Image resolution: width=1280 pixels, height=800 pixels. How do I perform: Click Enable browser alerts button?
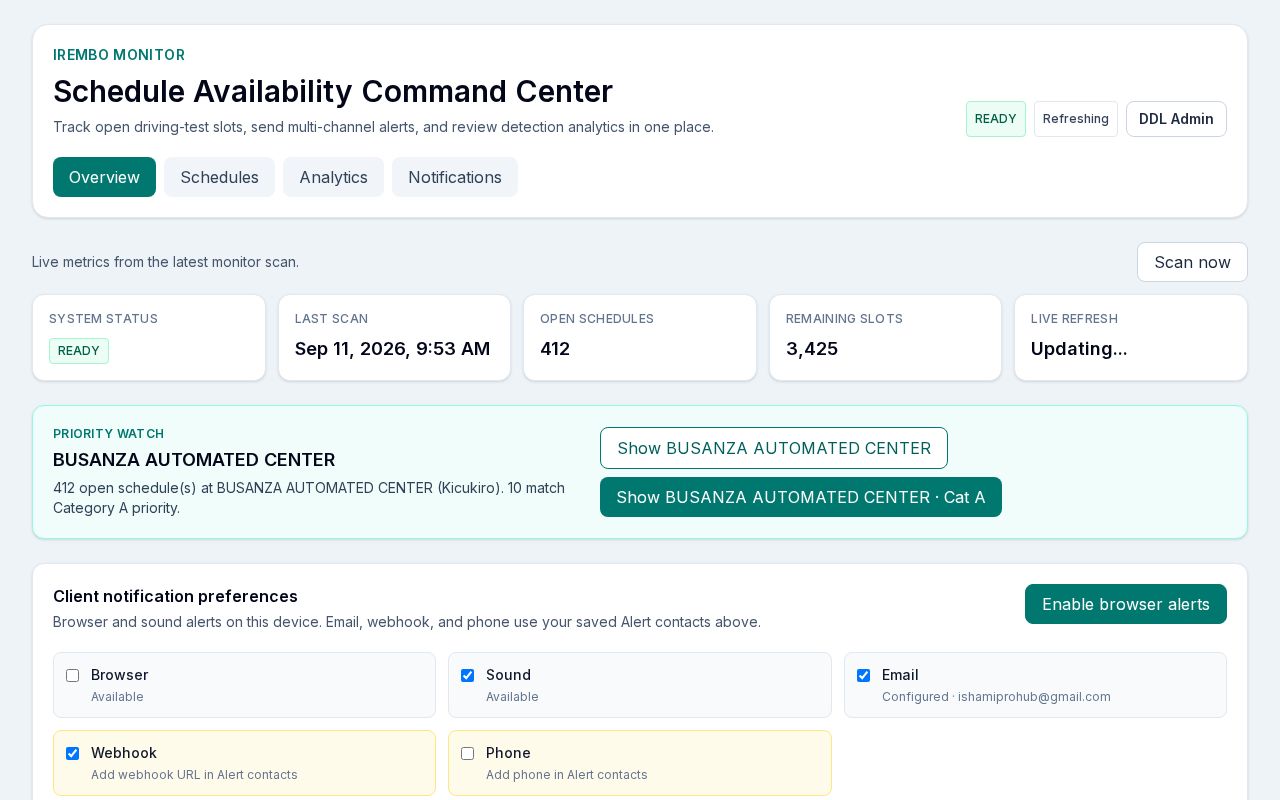tap(1126, 604)
